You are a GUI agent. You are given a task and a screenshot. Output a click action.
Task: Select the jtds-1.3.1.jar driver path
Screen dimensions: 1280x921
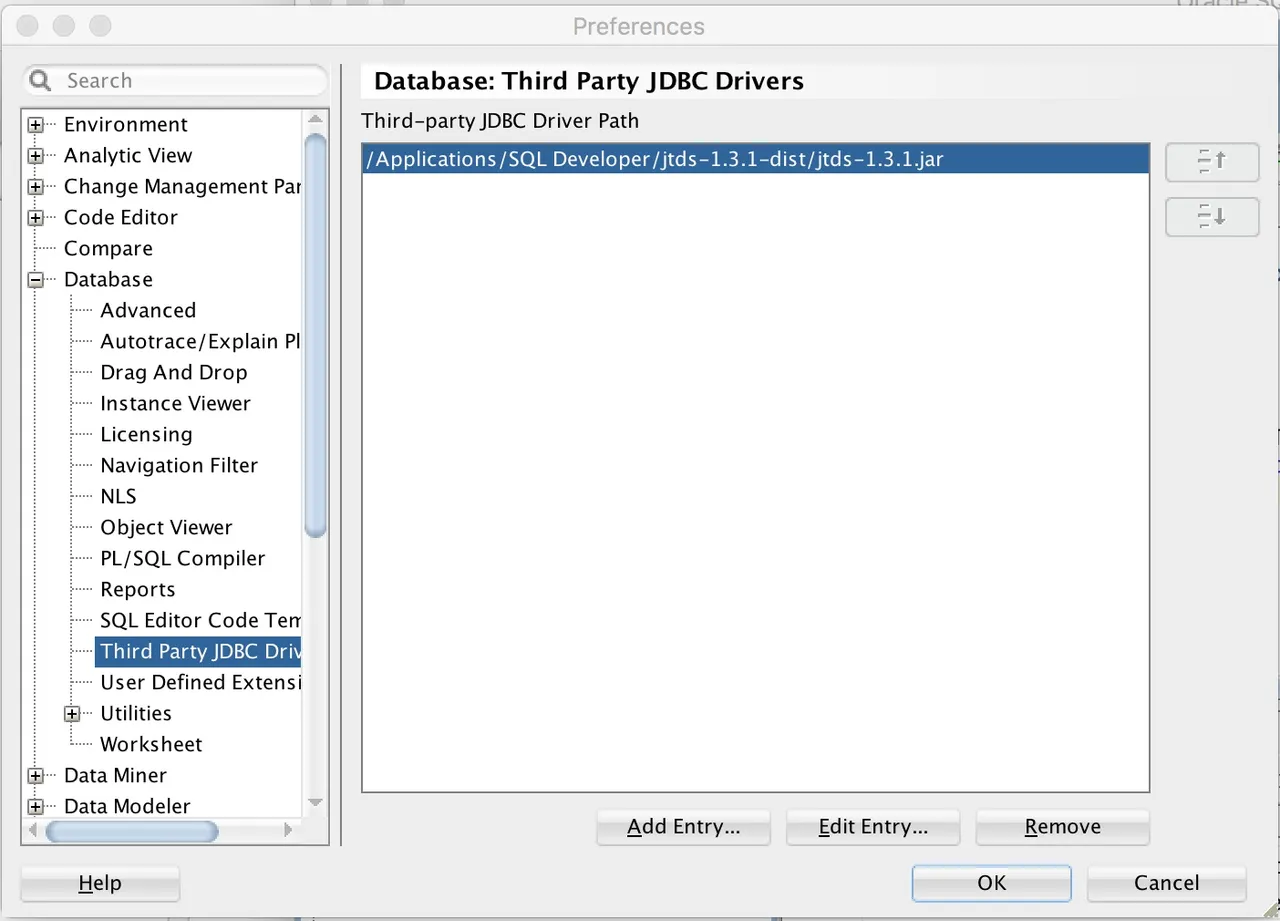[755, 158]
